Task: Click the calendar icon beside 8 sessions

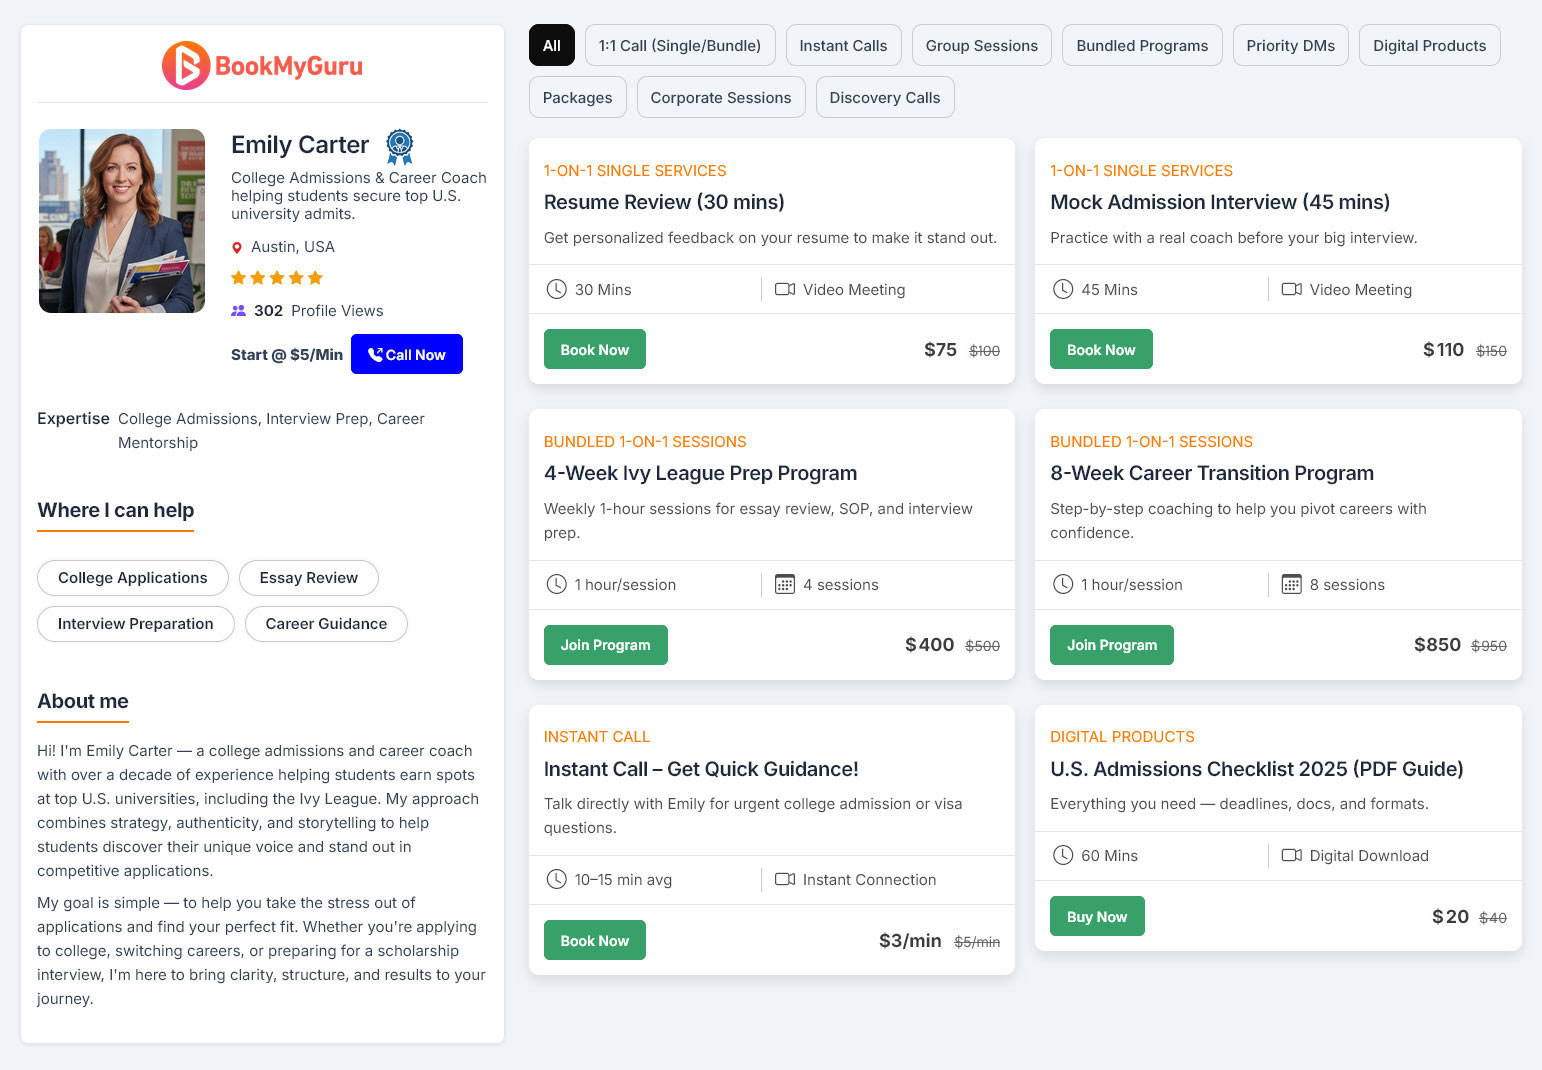Action: click(1291, 585)
